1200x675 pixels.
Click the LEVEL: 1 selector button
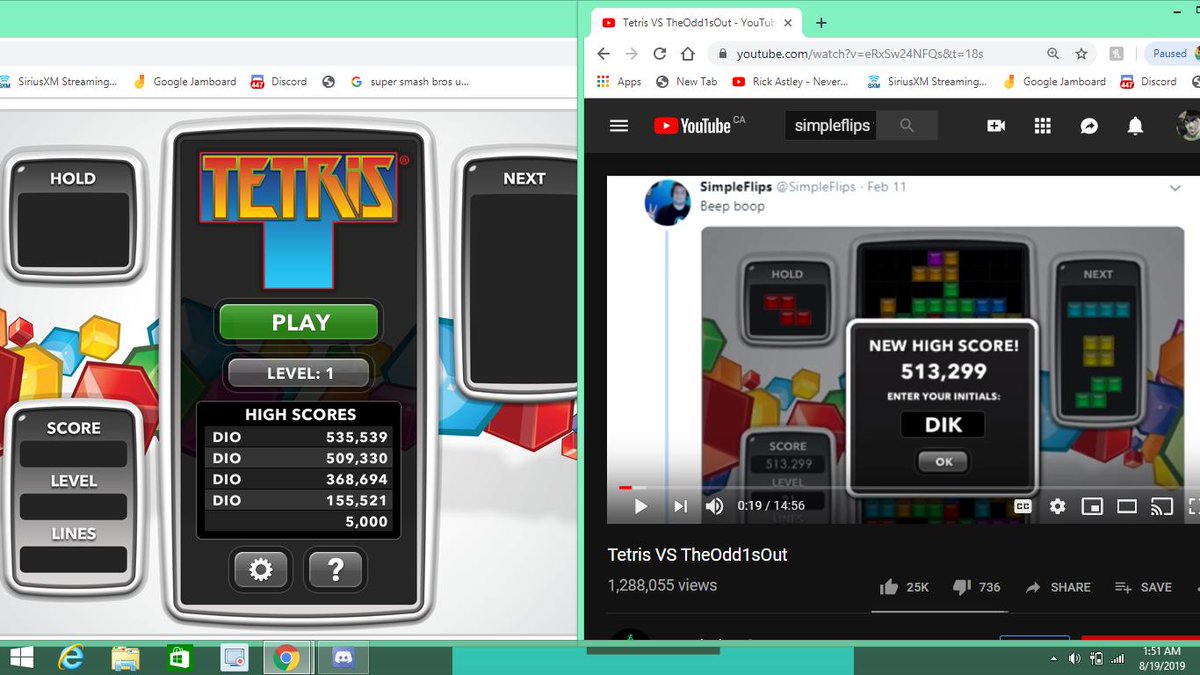(299, 373)
